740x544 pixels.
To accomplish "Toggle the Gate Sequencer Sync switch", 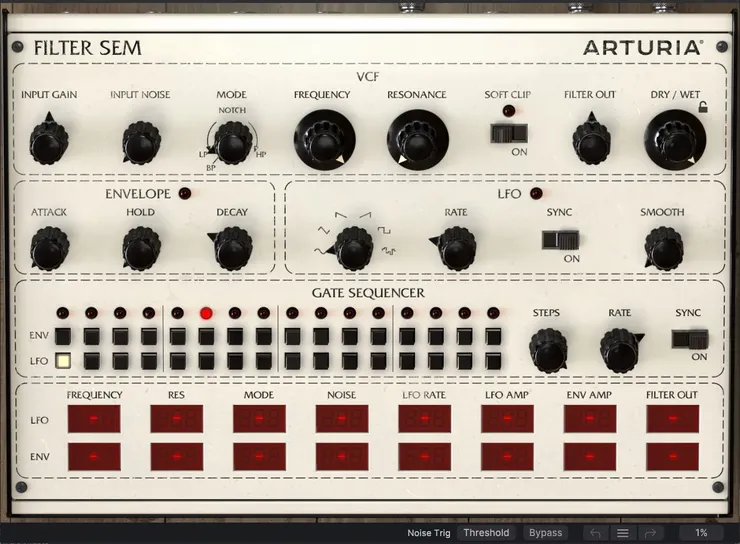I will tap(690, 340).
